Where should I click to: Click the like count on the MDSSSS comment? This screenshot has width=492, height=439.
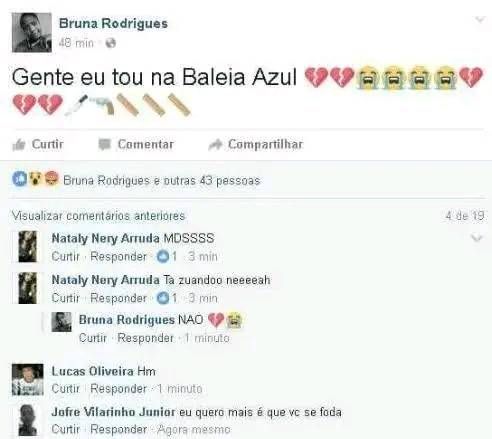[x=167, y=257]
